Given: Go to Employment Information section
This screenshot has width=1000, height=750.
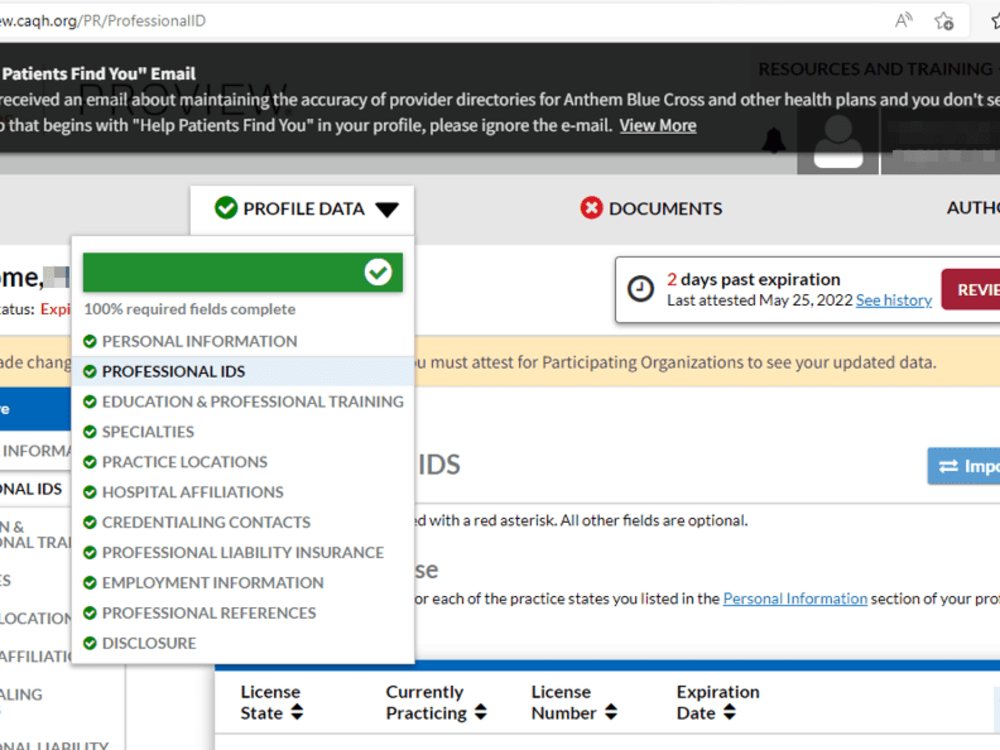Looking at the screenshot, I should (x=212, y=582).
